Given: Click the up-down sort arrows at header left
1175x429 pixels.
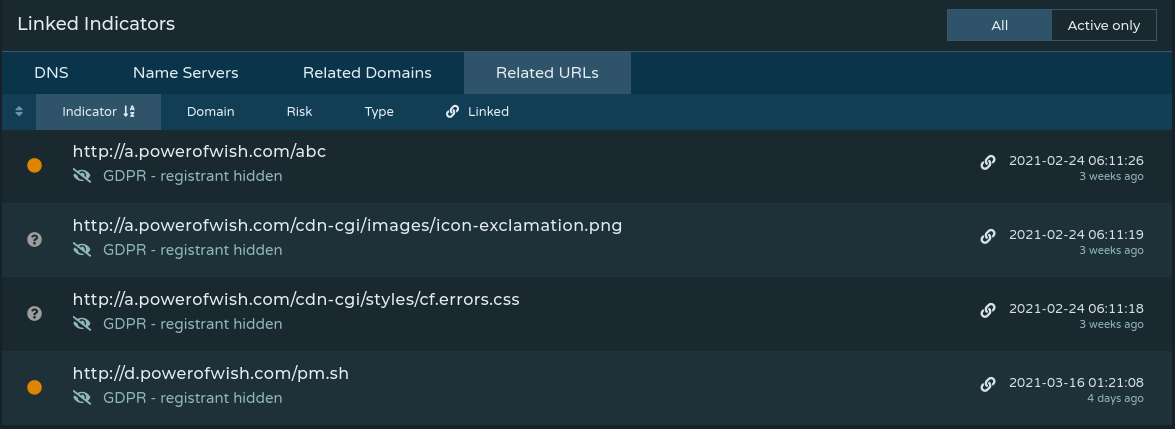Looking at the screenshot, I should [x=19, y=112].
